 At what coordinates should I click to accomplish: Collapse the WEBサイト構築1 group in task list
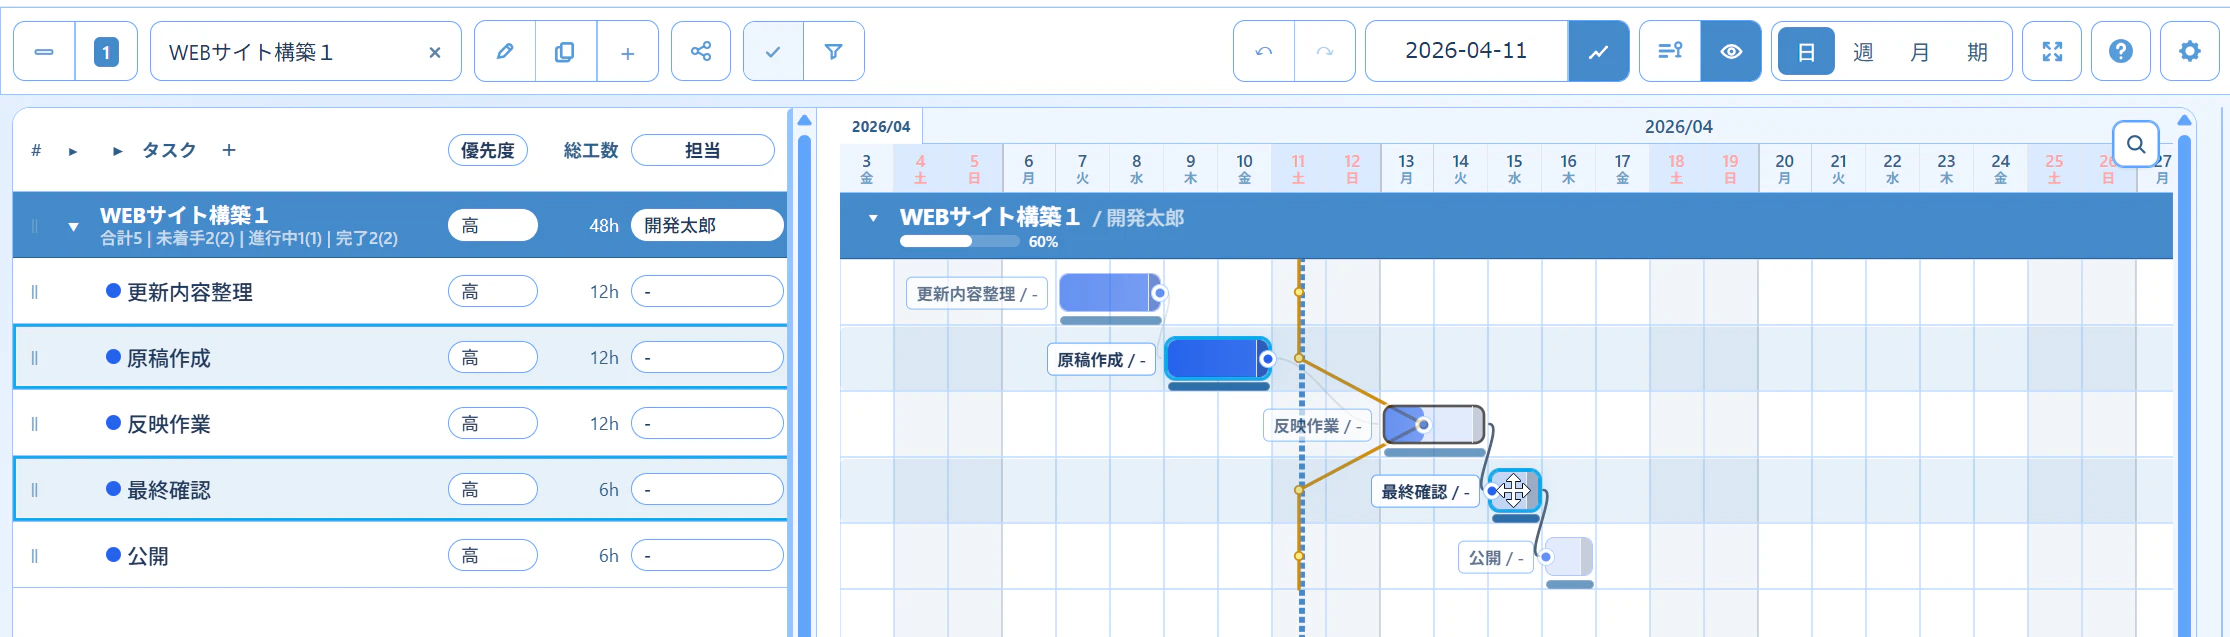[x=73, y=227]
